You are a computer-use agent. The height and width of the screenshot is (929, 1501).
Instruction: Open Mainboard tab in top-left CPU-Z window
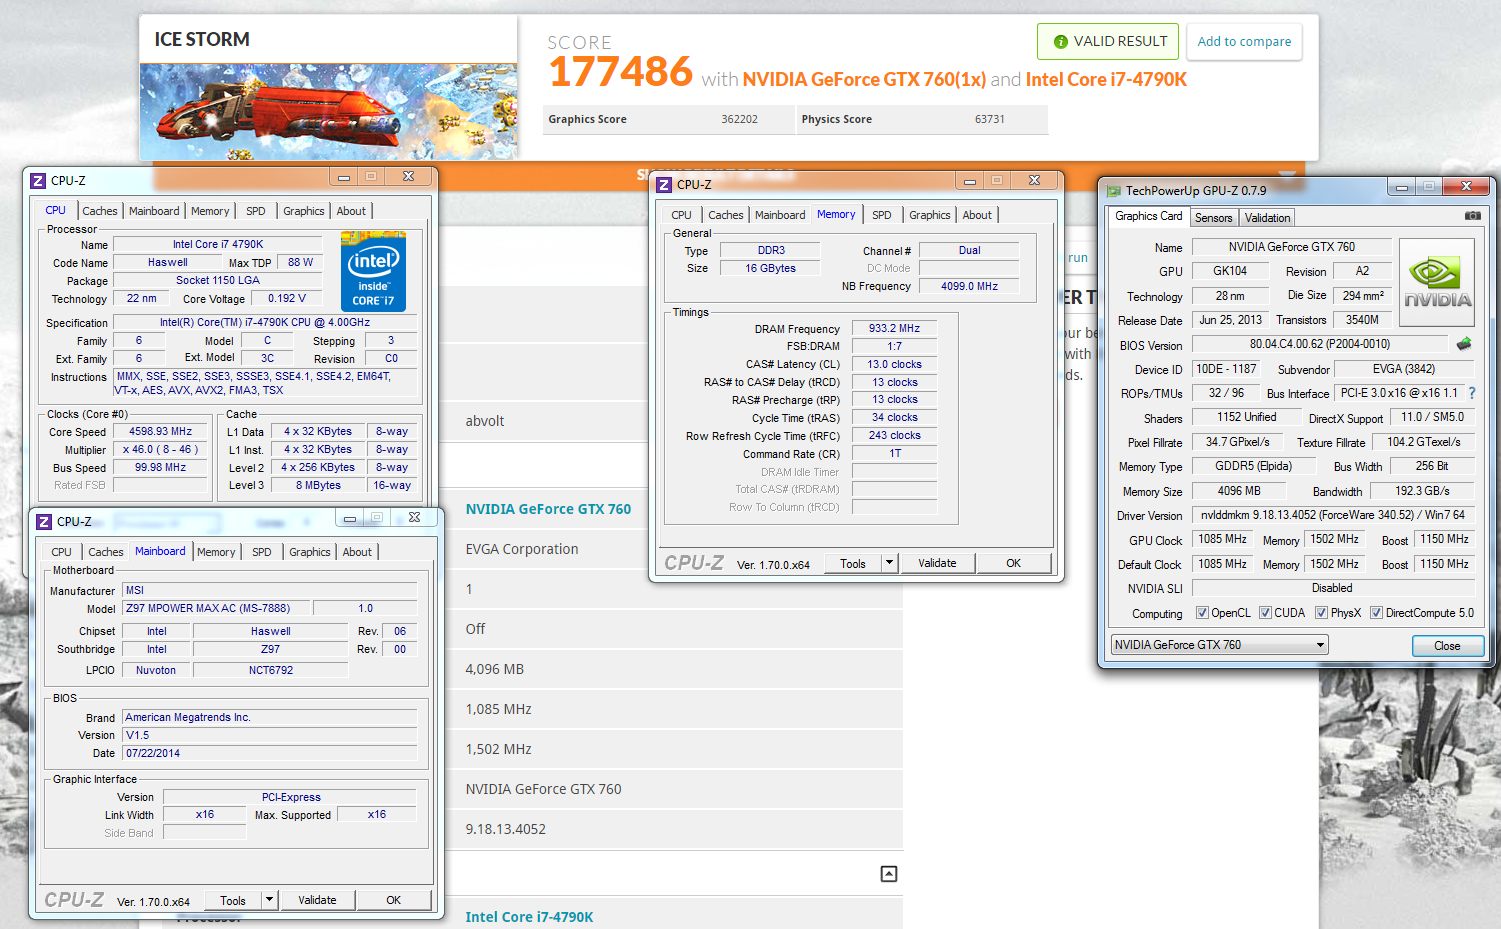tap(154, 211)
